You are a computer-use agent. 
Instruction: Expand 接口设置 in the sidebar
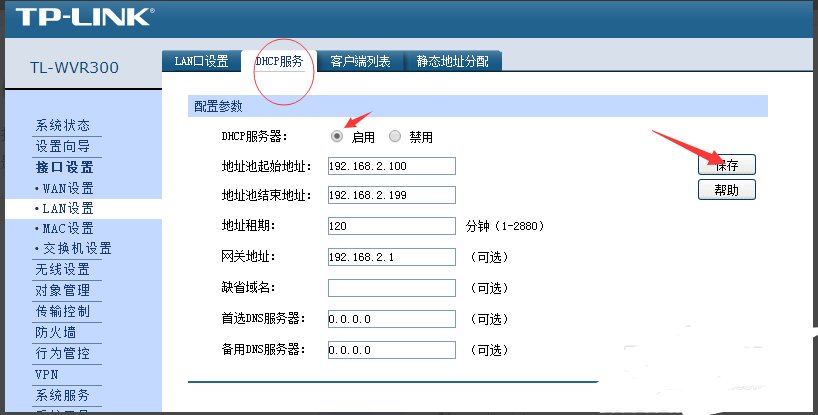point(64,167)
